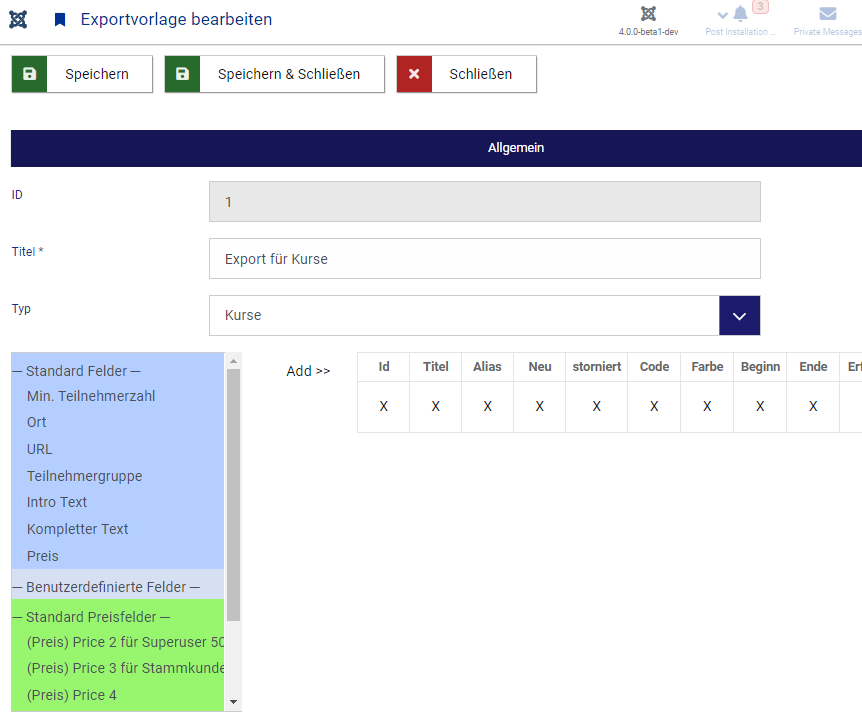
Task: Switch to the Allgemein tab
Action: point(515,148)
